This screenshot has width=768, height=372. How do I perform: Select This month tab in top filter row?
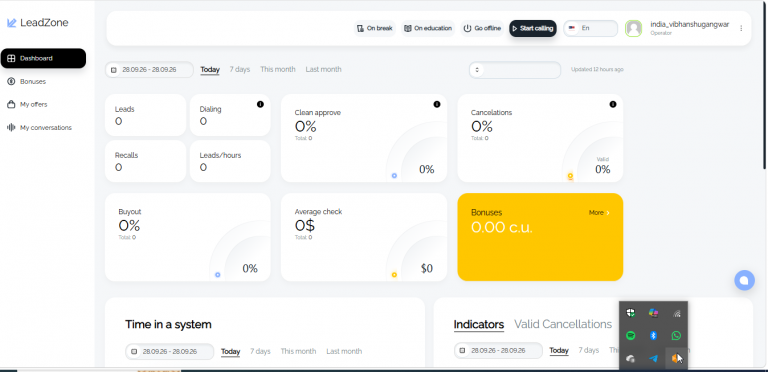[x=278, y=70]
